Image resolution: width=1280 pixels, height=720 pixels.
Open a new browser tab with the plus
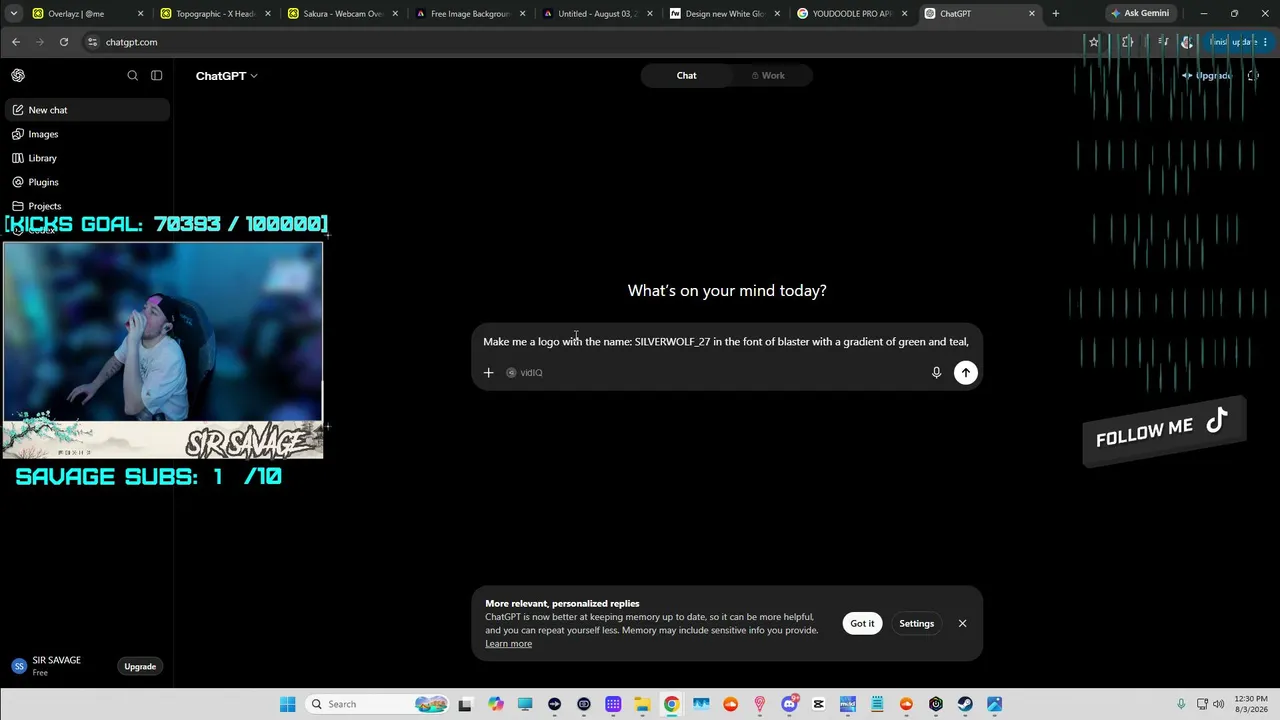coord(1055,14)
